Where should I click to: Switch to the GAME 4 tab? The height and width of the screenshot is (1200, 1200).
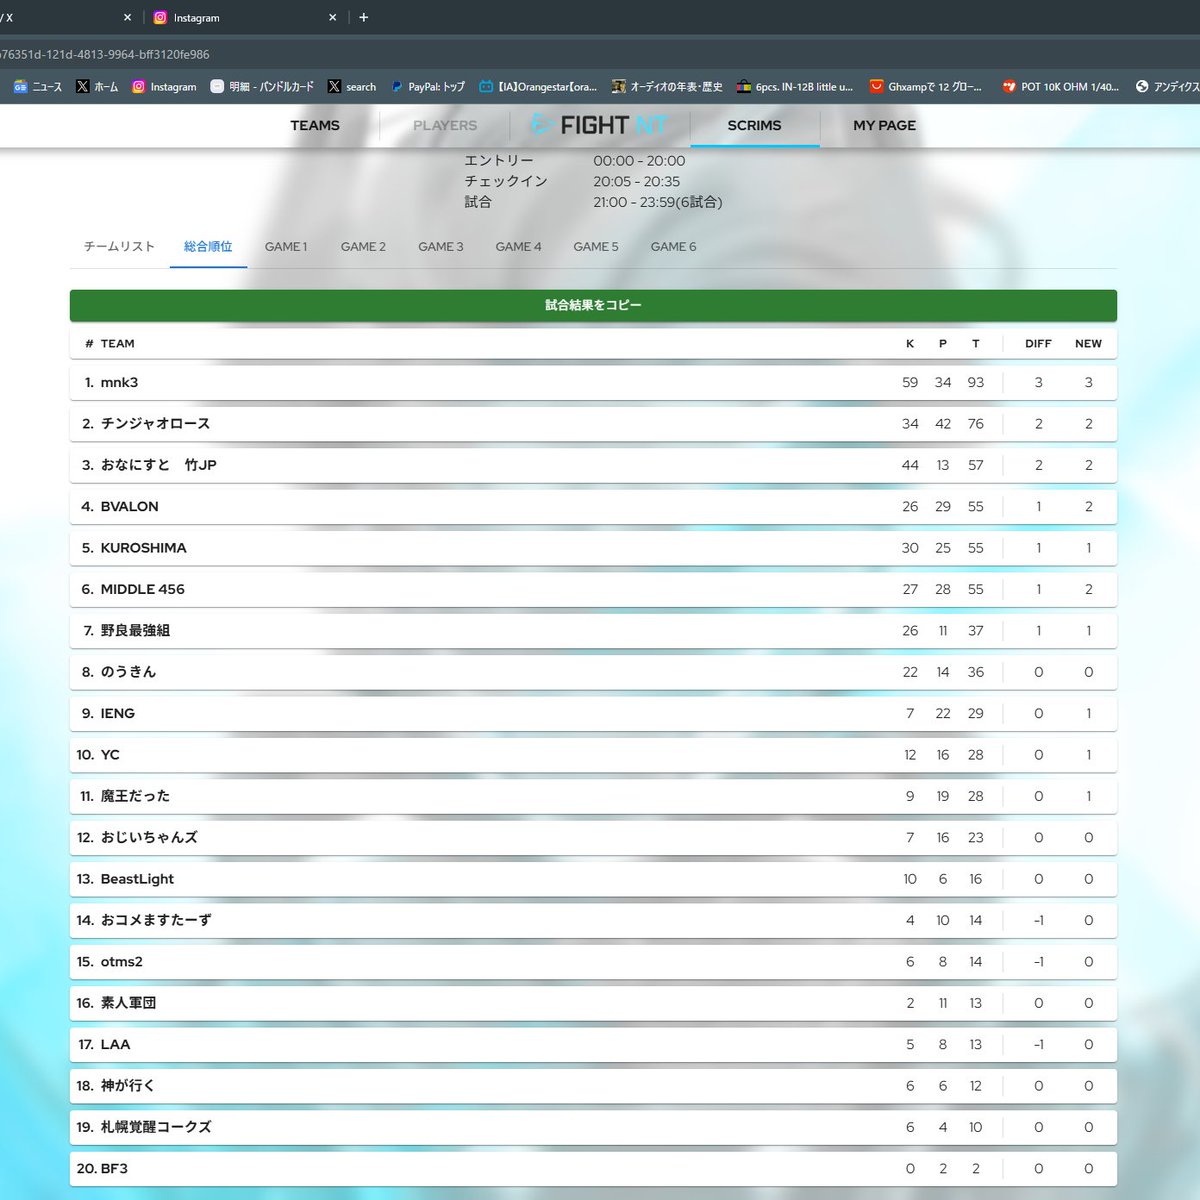coord(518,246)
